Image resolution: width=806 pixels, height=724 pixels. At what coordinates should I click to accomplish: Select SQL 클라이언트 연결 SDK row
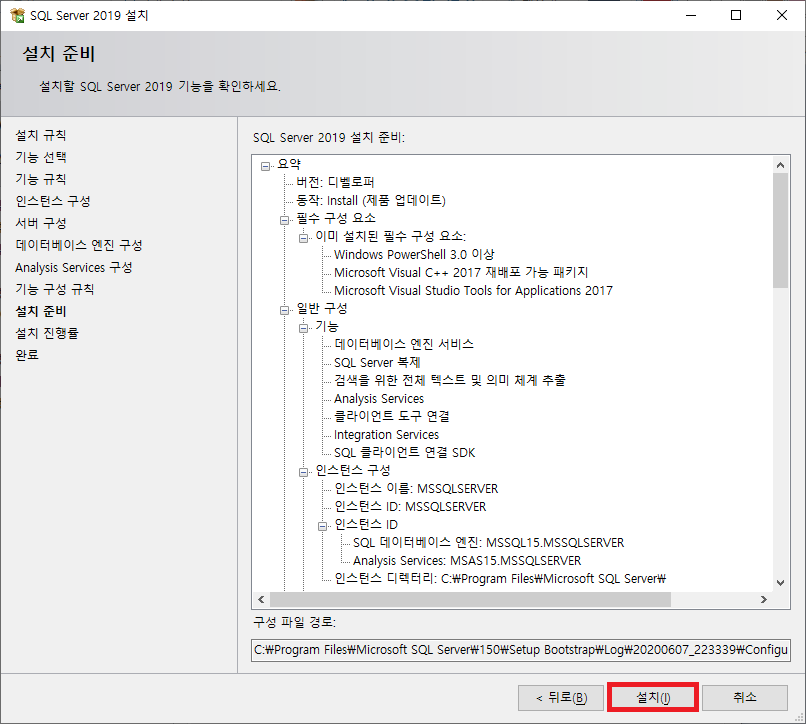click(x=405, y=452)
